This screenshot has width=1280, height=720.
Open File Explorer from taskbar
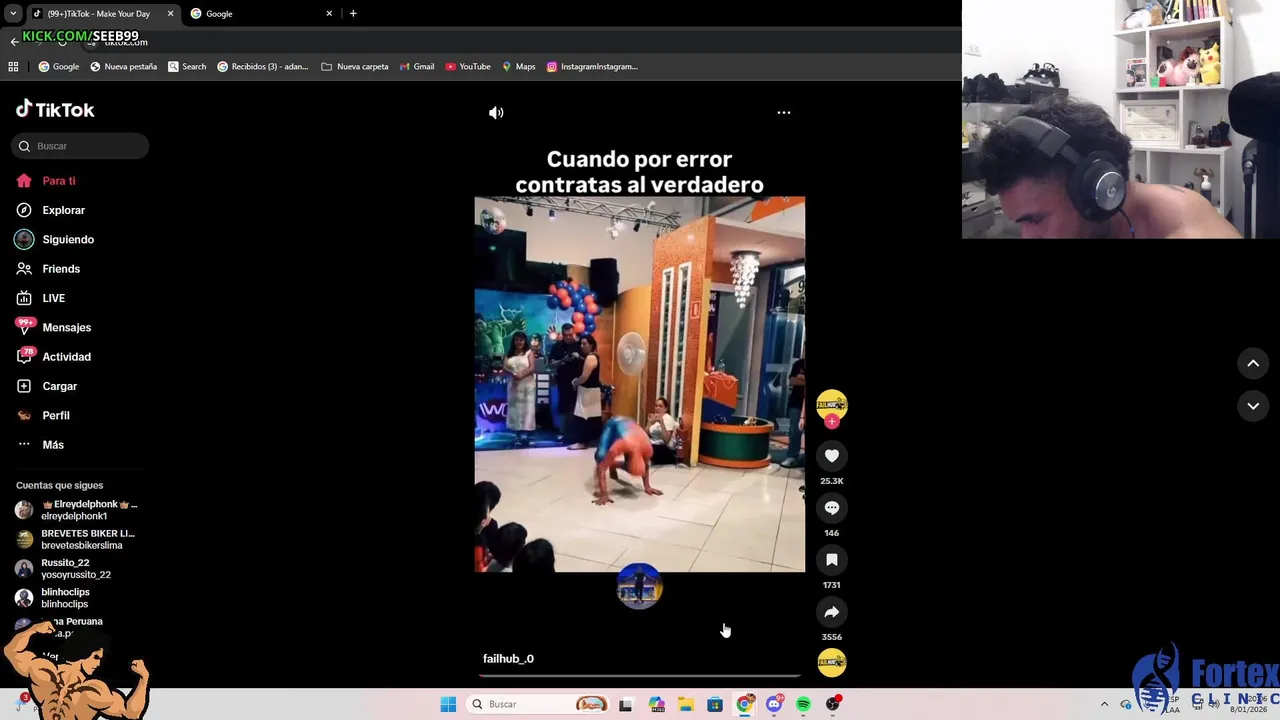tap(686, 705)
